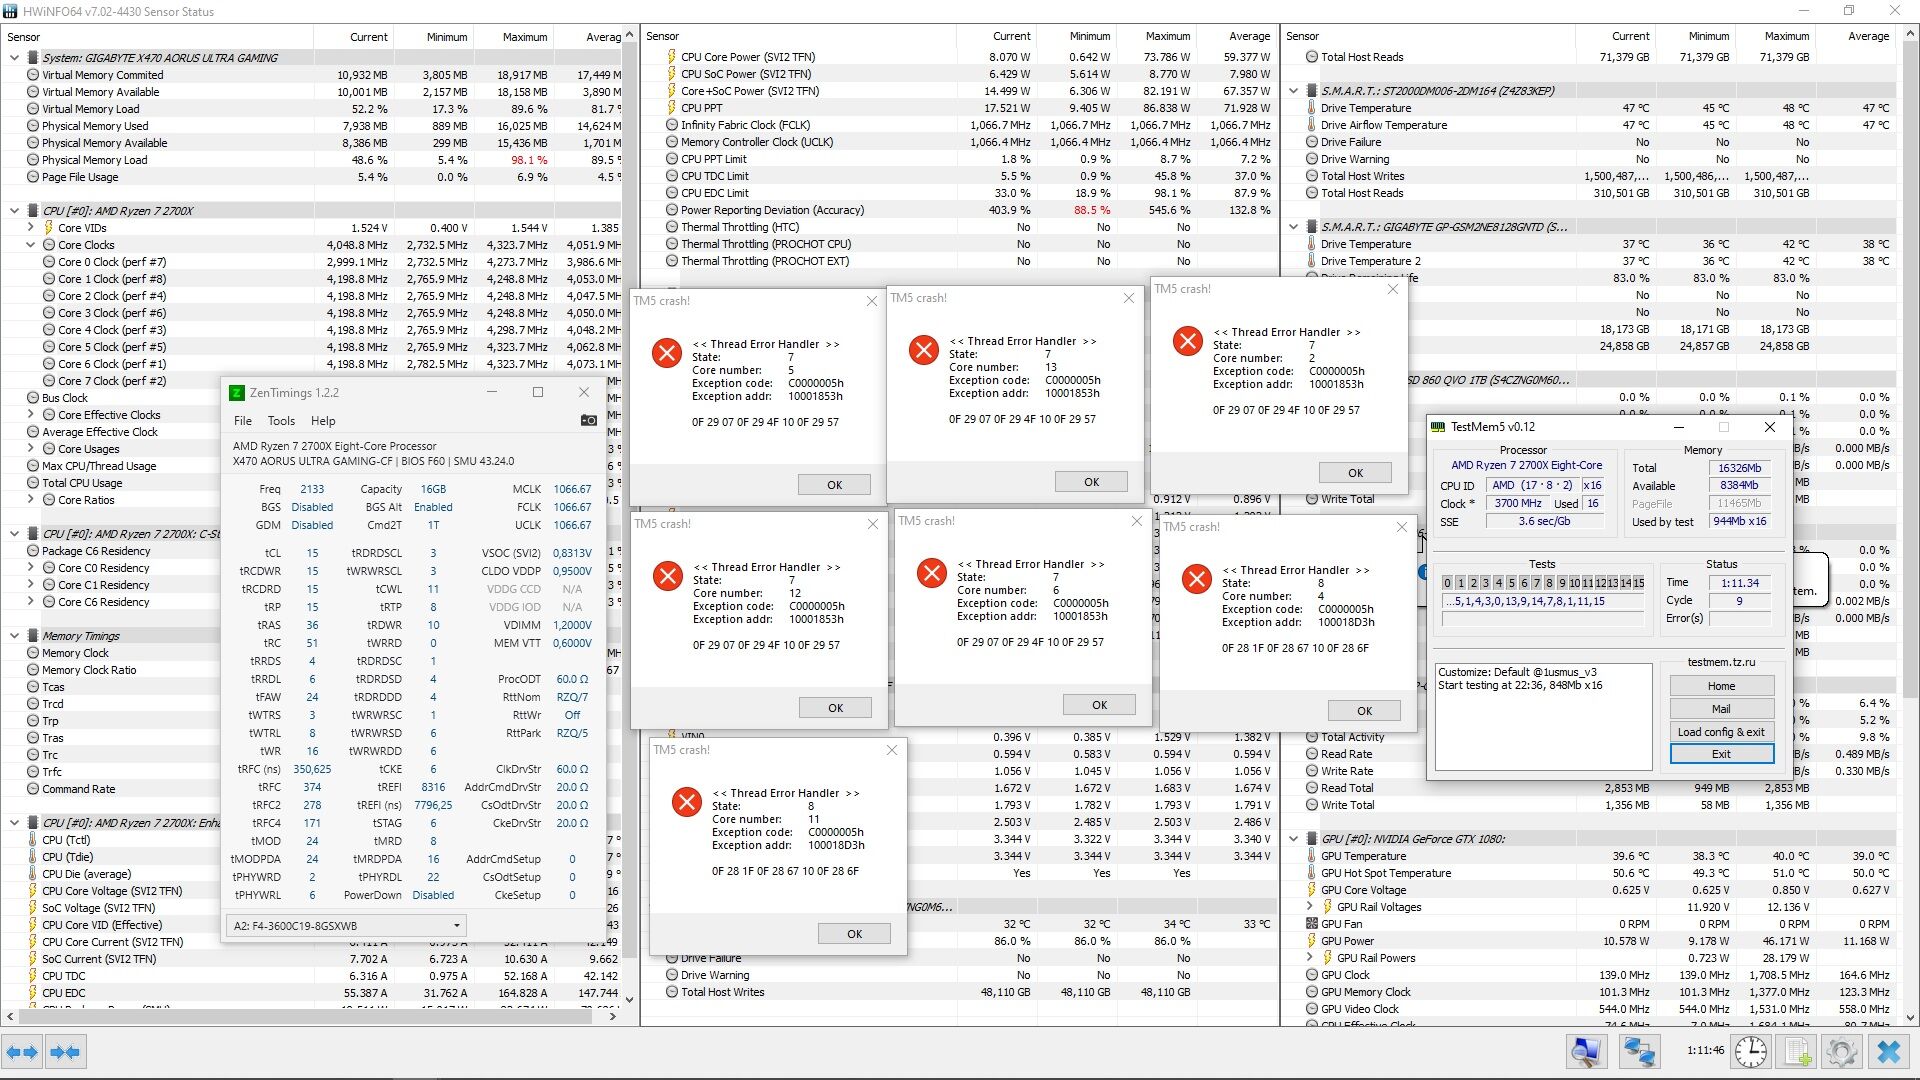Click the sensor summary magnifier icon

[x=1586, y=1052]
